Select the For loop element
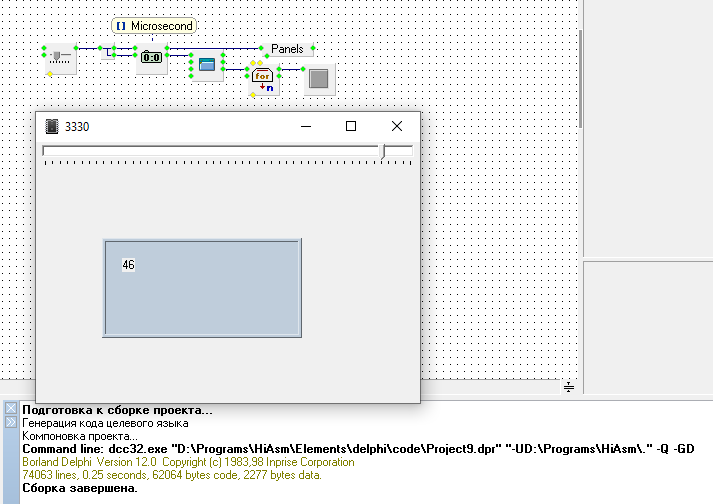The width and height of the screenshot is (713, 504). pyautogui.click(x=263, y=79)
